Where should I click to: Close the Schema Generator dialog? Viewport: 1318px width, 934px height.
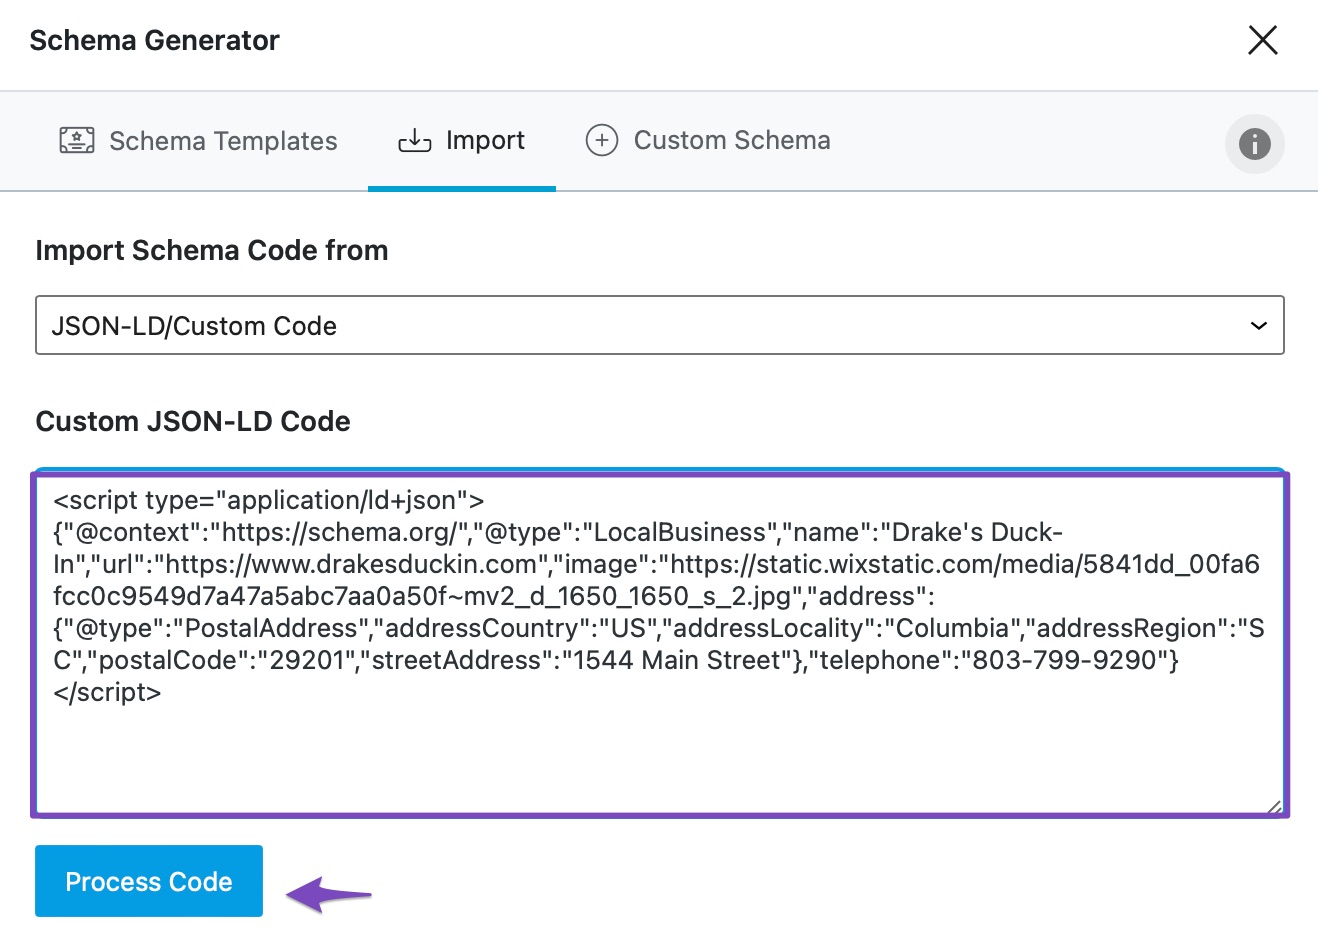tap(1263, 40)
